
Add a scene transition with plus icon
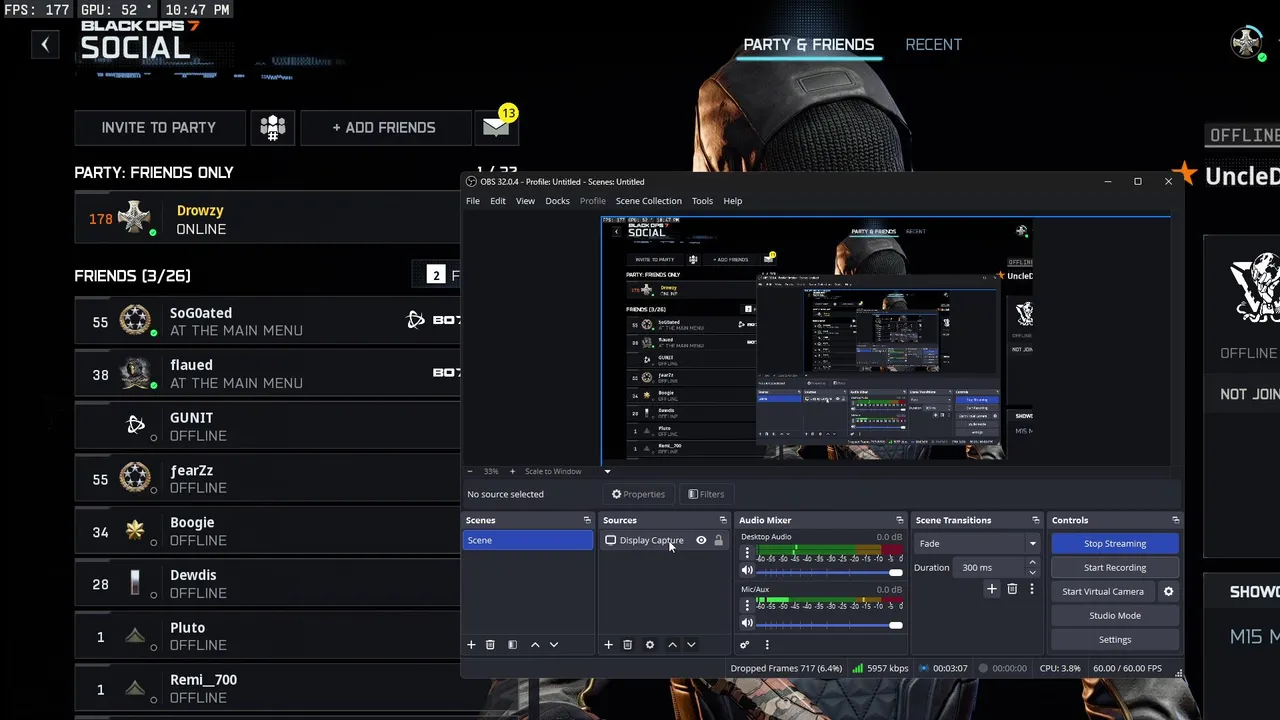click(992, 589)
